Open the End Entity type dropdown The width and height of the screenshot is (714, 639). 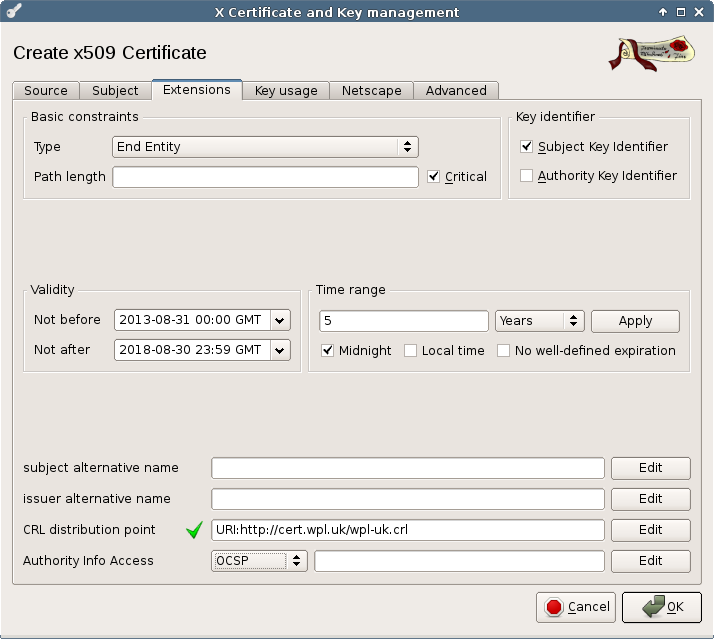265,147
